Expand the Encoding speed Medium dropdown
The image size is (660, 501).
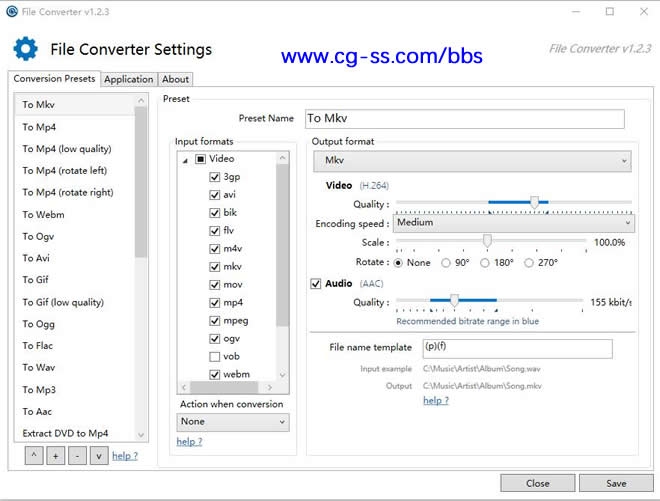tap(513, 224)
